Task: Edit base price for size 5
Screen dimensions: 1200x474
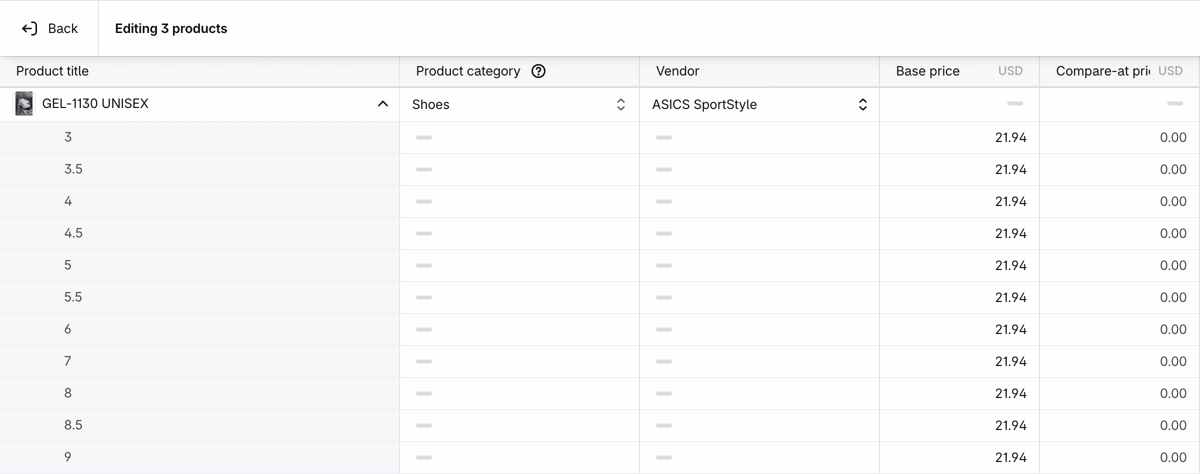Action: pos(960,265)
